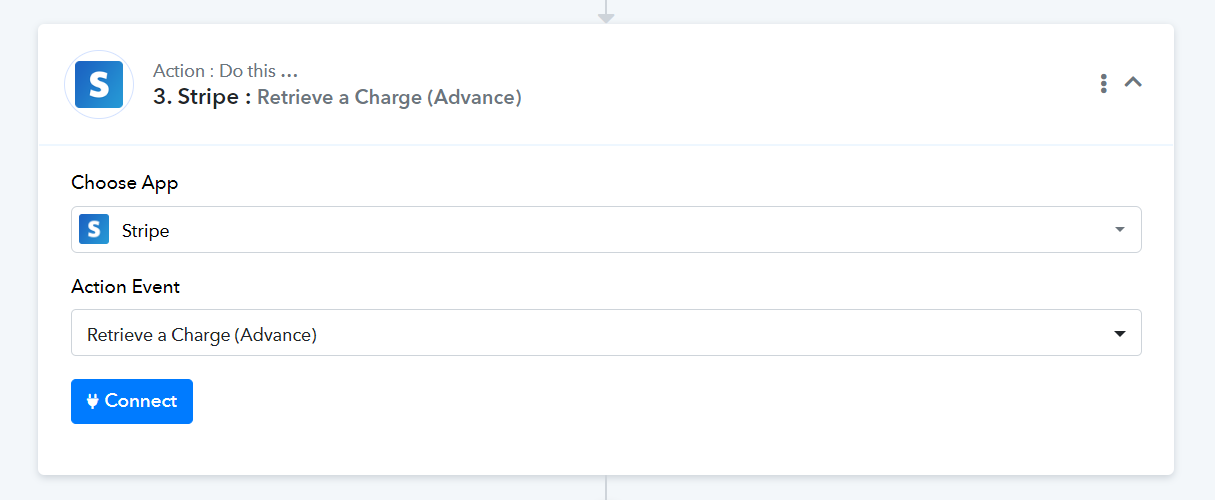The height and width of the screenshot is (500, 1215).
Task: Select the Choose App combo box showing Stripe
Action: click(x=606, y=230)
